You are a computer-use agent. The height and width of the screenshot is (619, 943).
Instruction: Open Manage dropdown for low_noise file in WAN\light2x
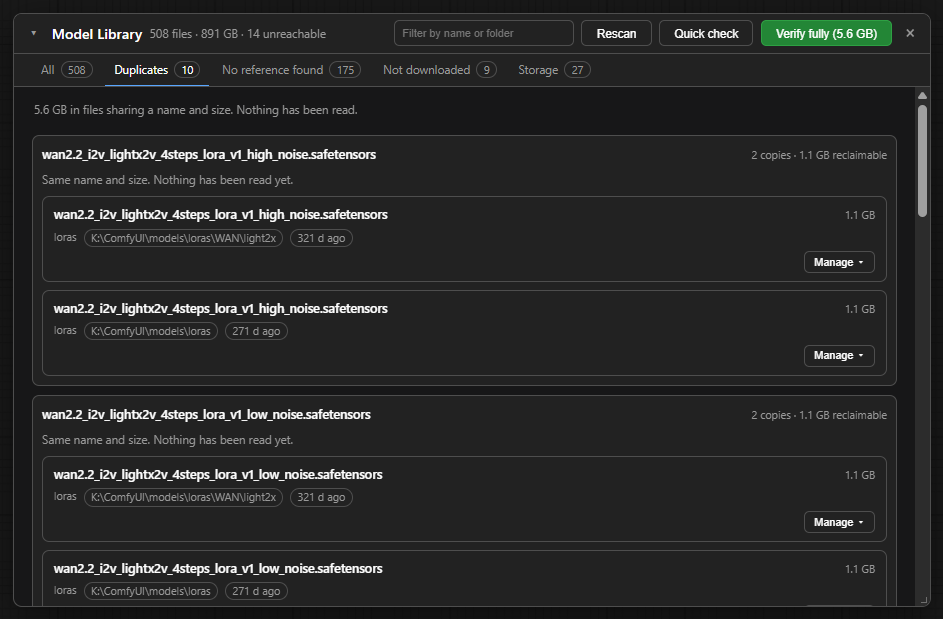coord(839,522)
